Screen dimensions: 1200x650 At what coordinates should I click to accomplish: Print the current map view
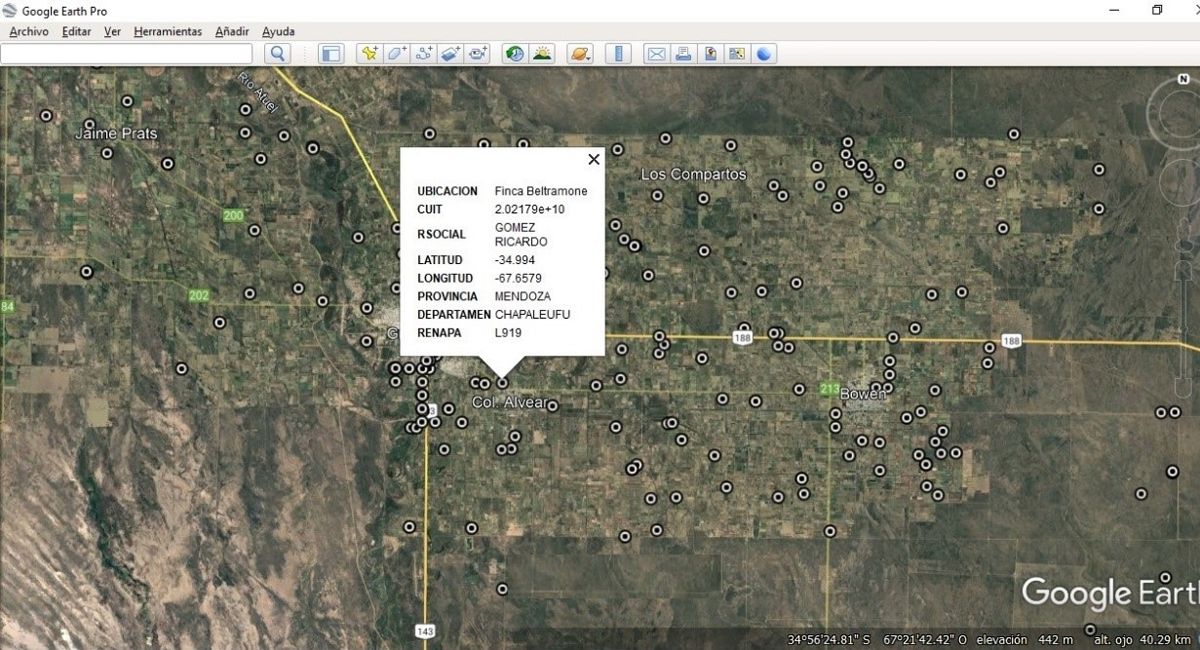click(x=683, y=54)
